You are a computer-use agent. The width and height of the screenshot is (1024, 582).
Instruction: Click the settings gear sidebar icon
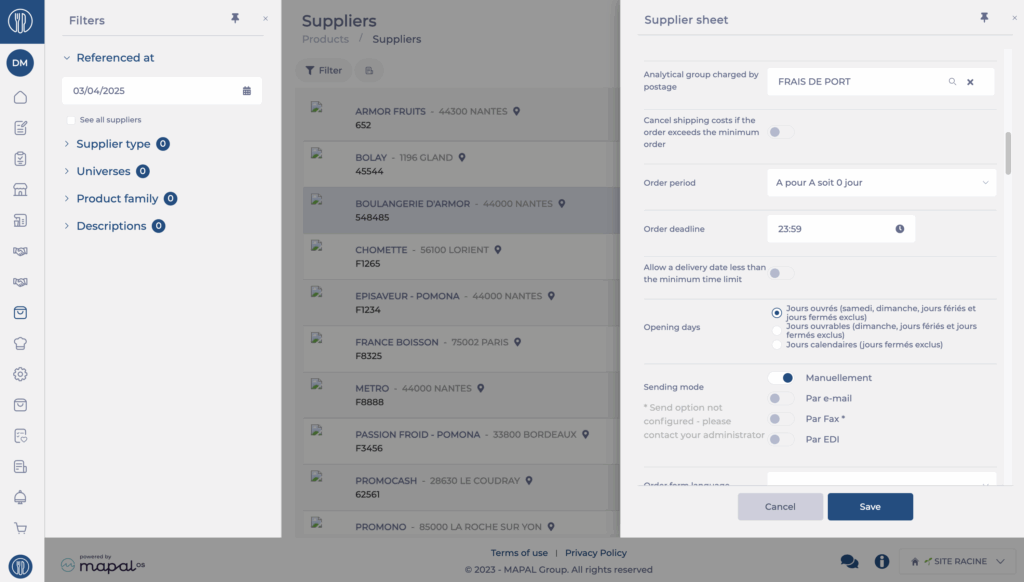click(20, 374)
